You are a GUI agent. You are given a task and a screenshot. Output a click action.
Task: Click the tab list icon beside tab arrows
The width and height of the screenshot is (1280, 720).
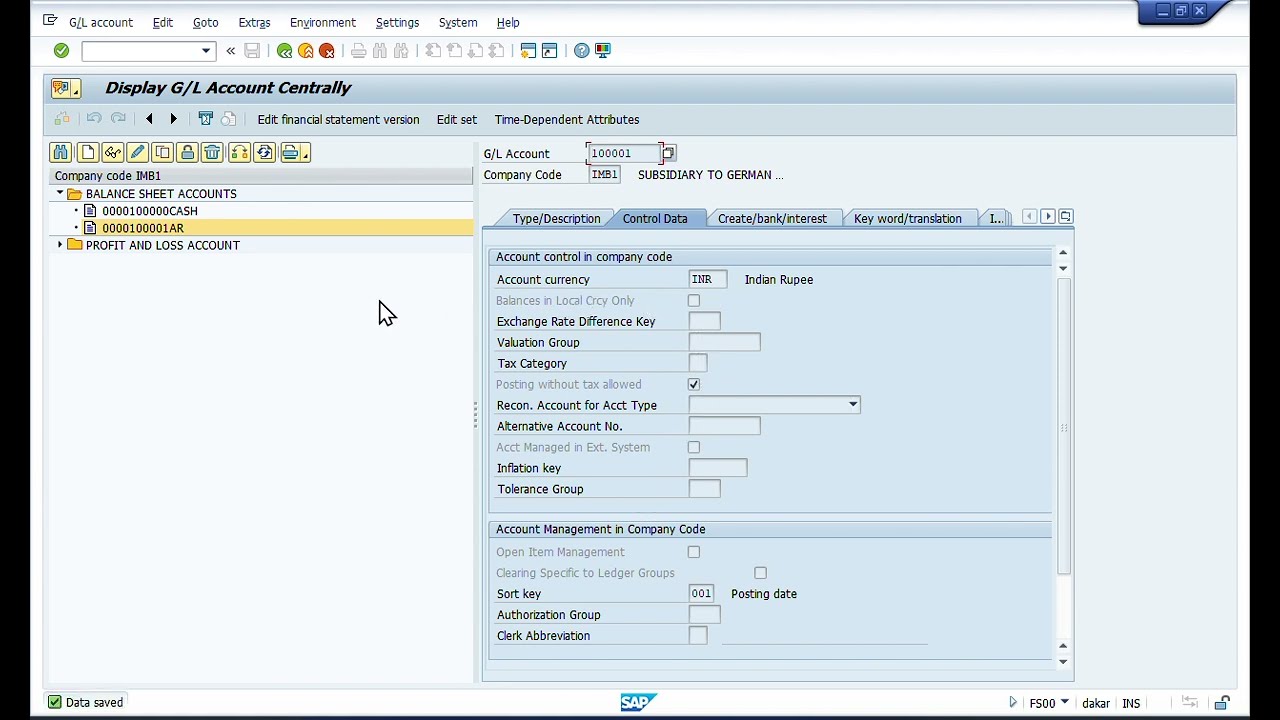(x=1066, y=217)
